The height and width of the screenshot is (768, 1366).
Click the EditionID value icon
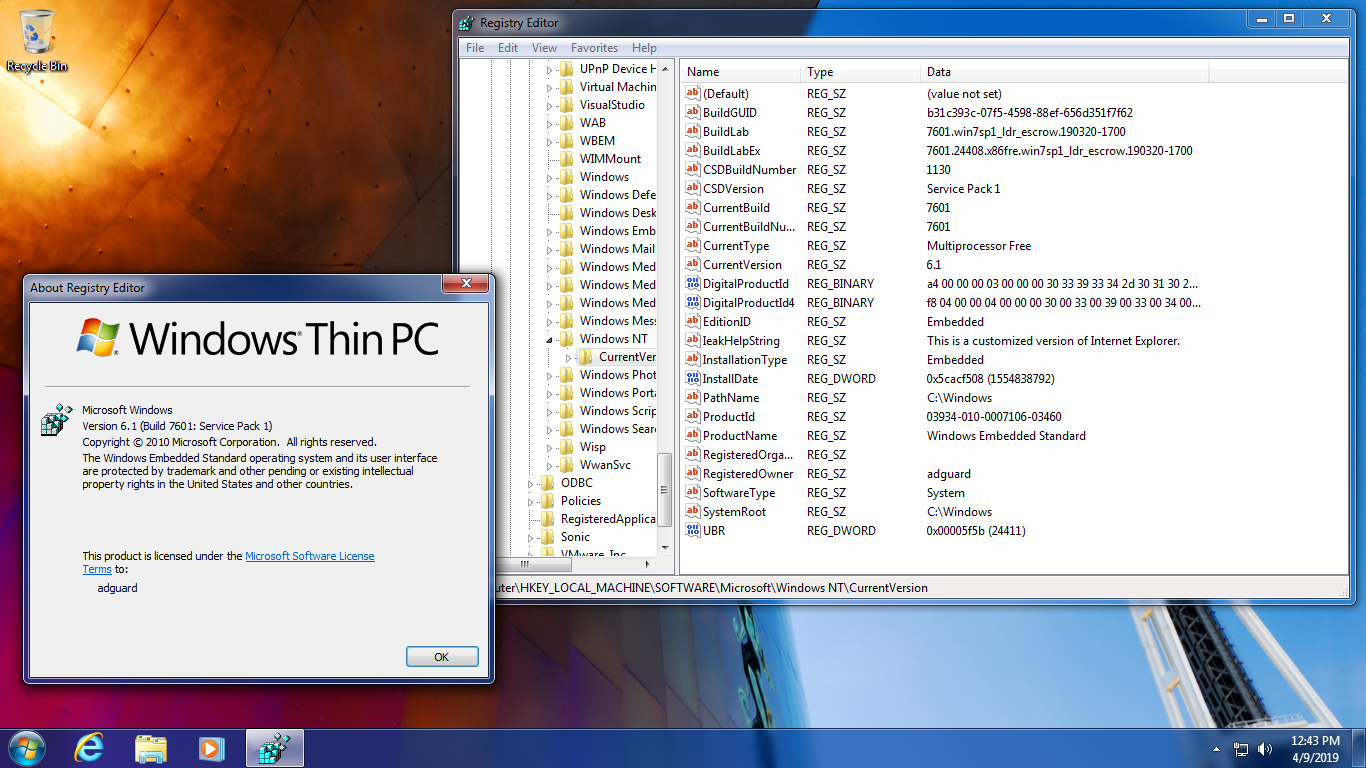[x=693, y=321]
